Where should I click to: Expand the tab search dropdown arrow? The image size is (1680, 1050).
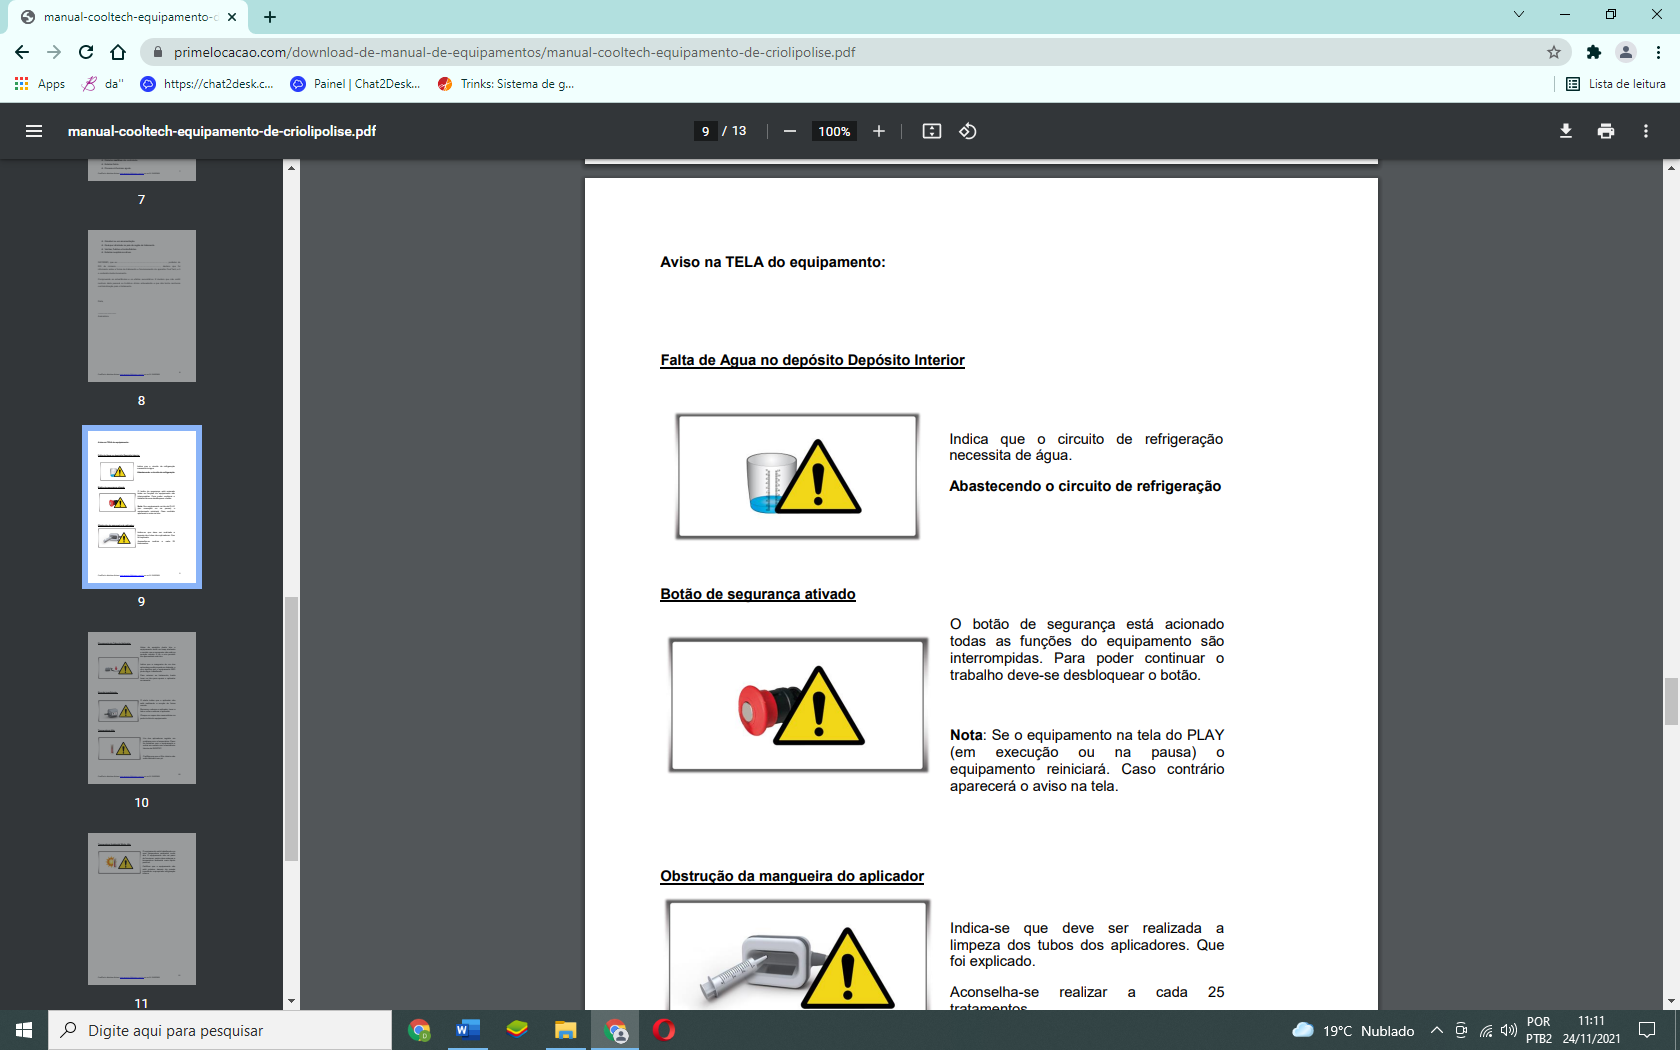1519,15
